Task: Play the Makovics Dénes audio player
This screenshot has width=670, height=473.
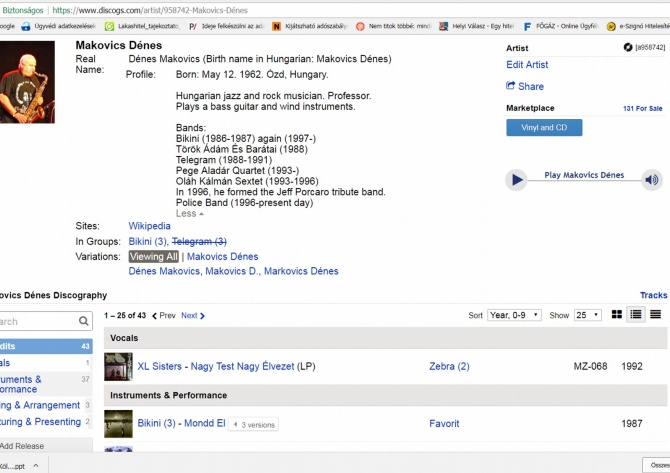Action: [x=516, y=180]
